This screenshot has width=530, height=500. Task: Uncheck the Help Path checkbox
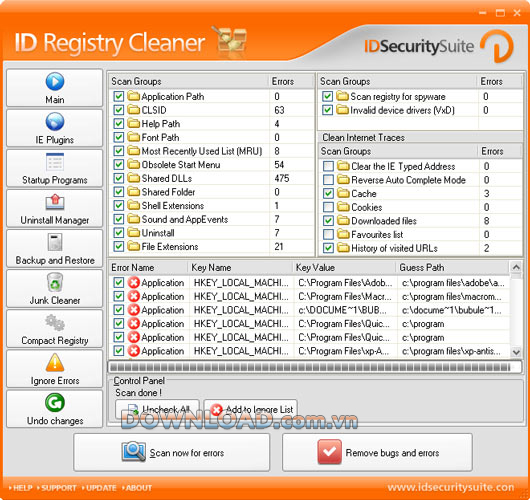[x=119, y=124]
